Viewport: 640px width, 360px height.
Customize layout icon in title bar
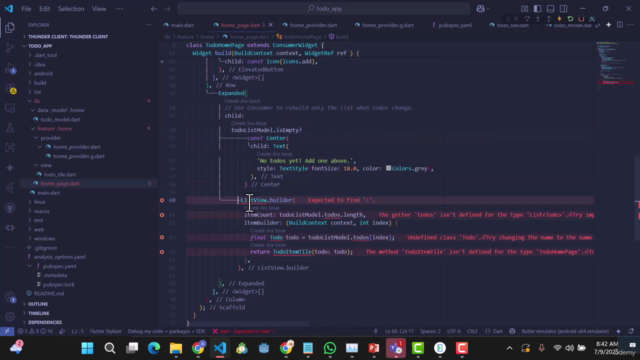524,9
